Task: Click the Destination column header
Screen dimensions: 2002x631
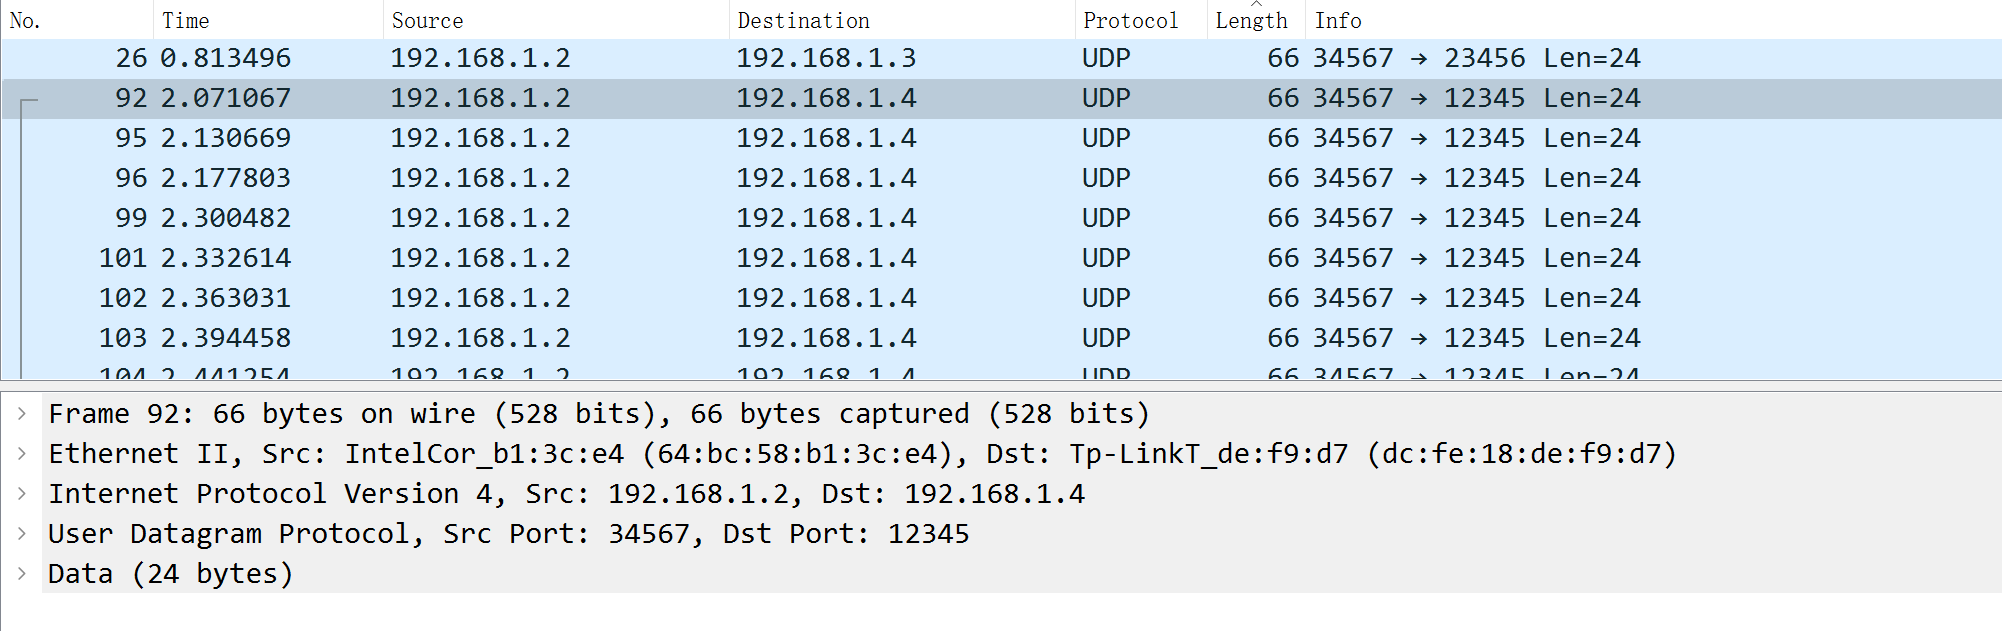Action: tap(902, 20)
